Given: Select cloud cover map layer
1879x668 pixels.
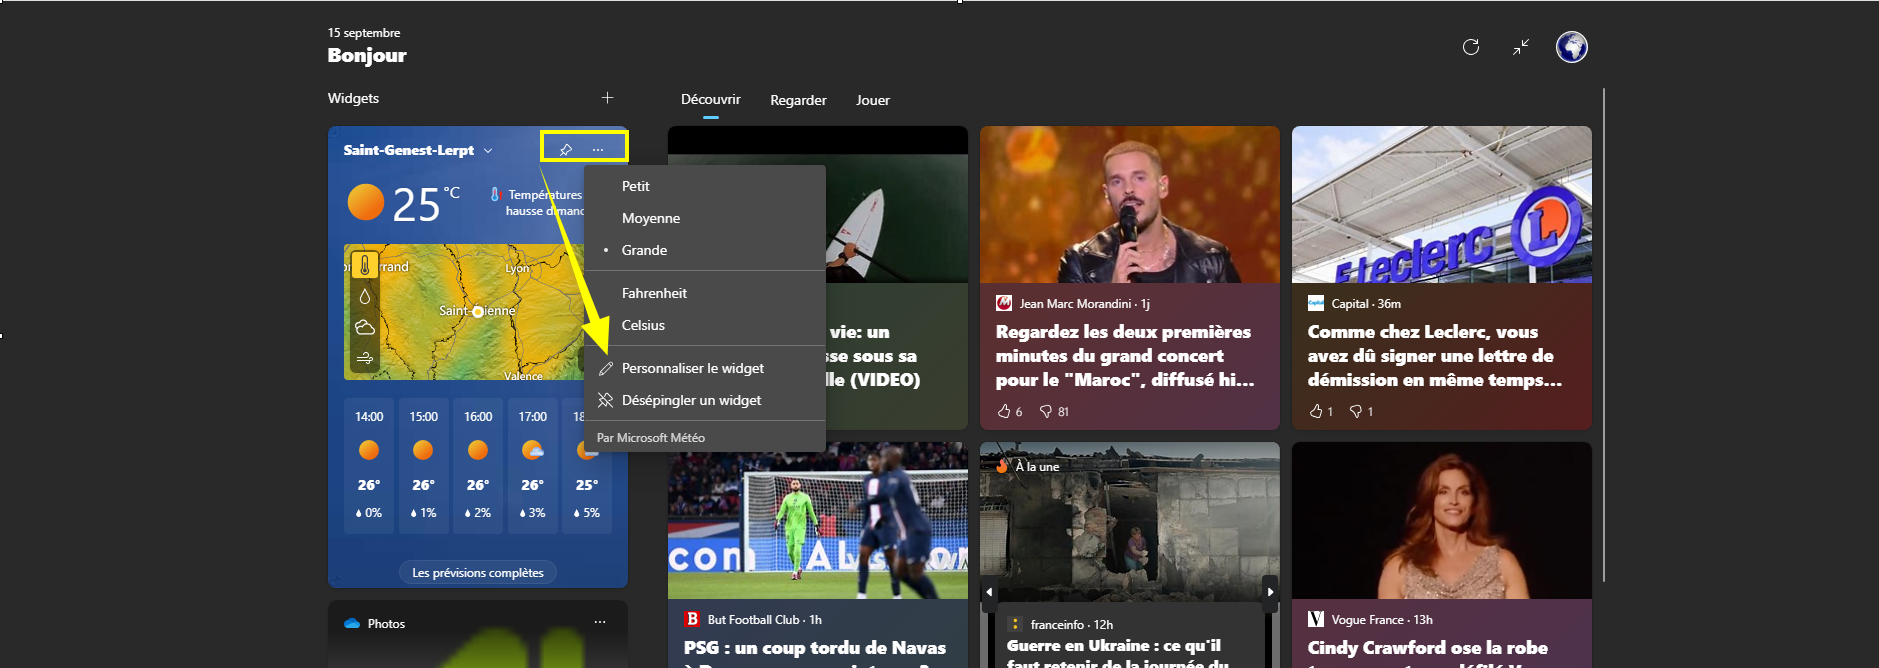Looking at the screenshot, I should [x=365, y=327].
